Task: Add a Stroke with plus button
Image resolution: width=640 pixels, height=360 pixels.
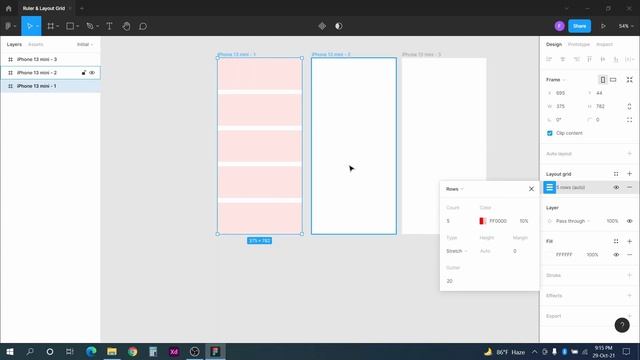Action: pyautogui.click(x=629, y=275)
